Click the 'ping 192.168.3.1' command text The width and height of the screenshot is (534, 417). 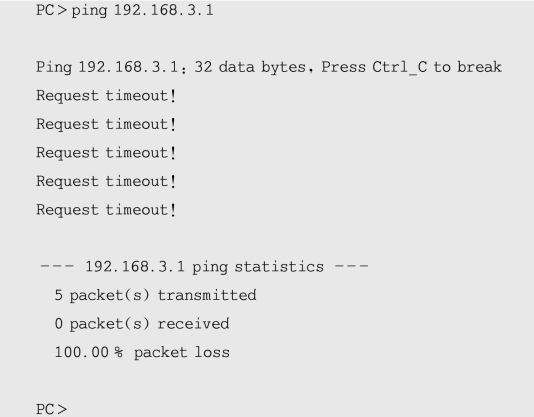142,10
